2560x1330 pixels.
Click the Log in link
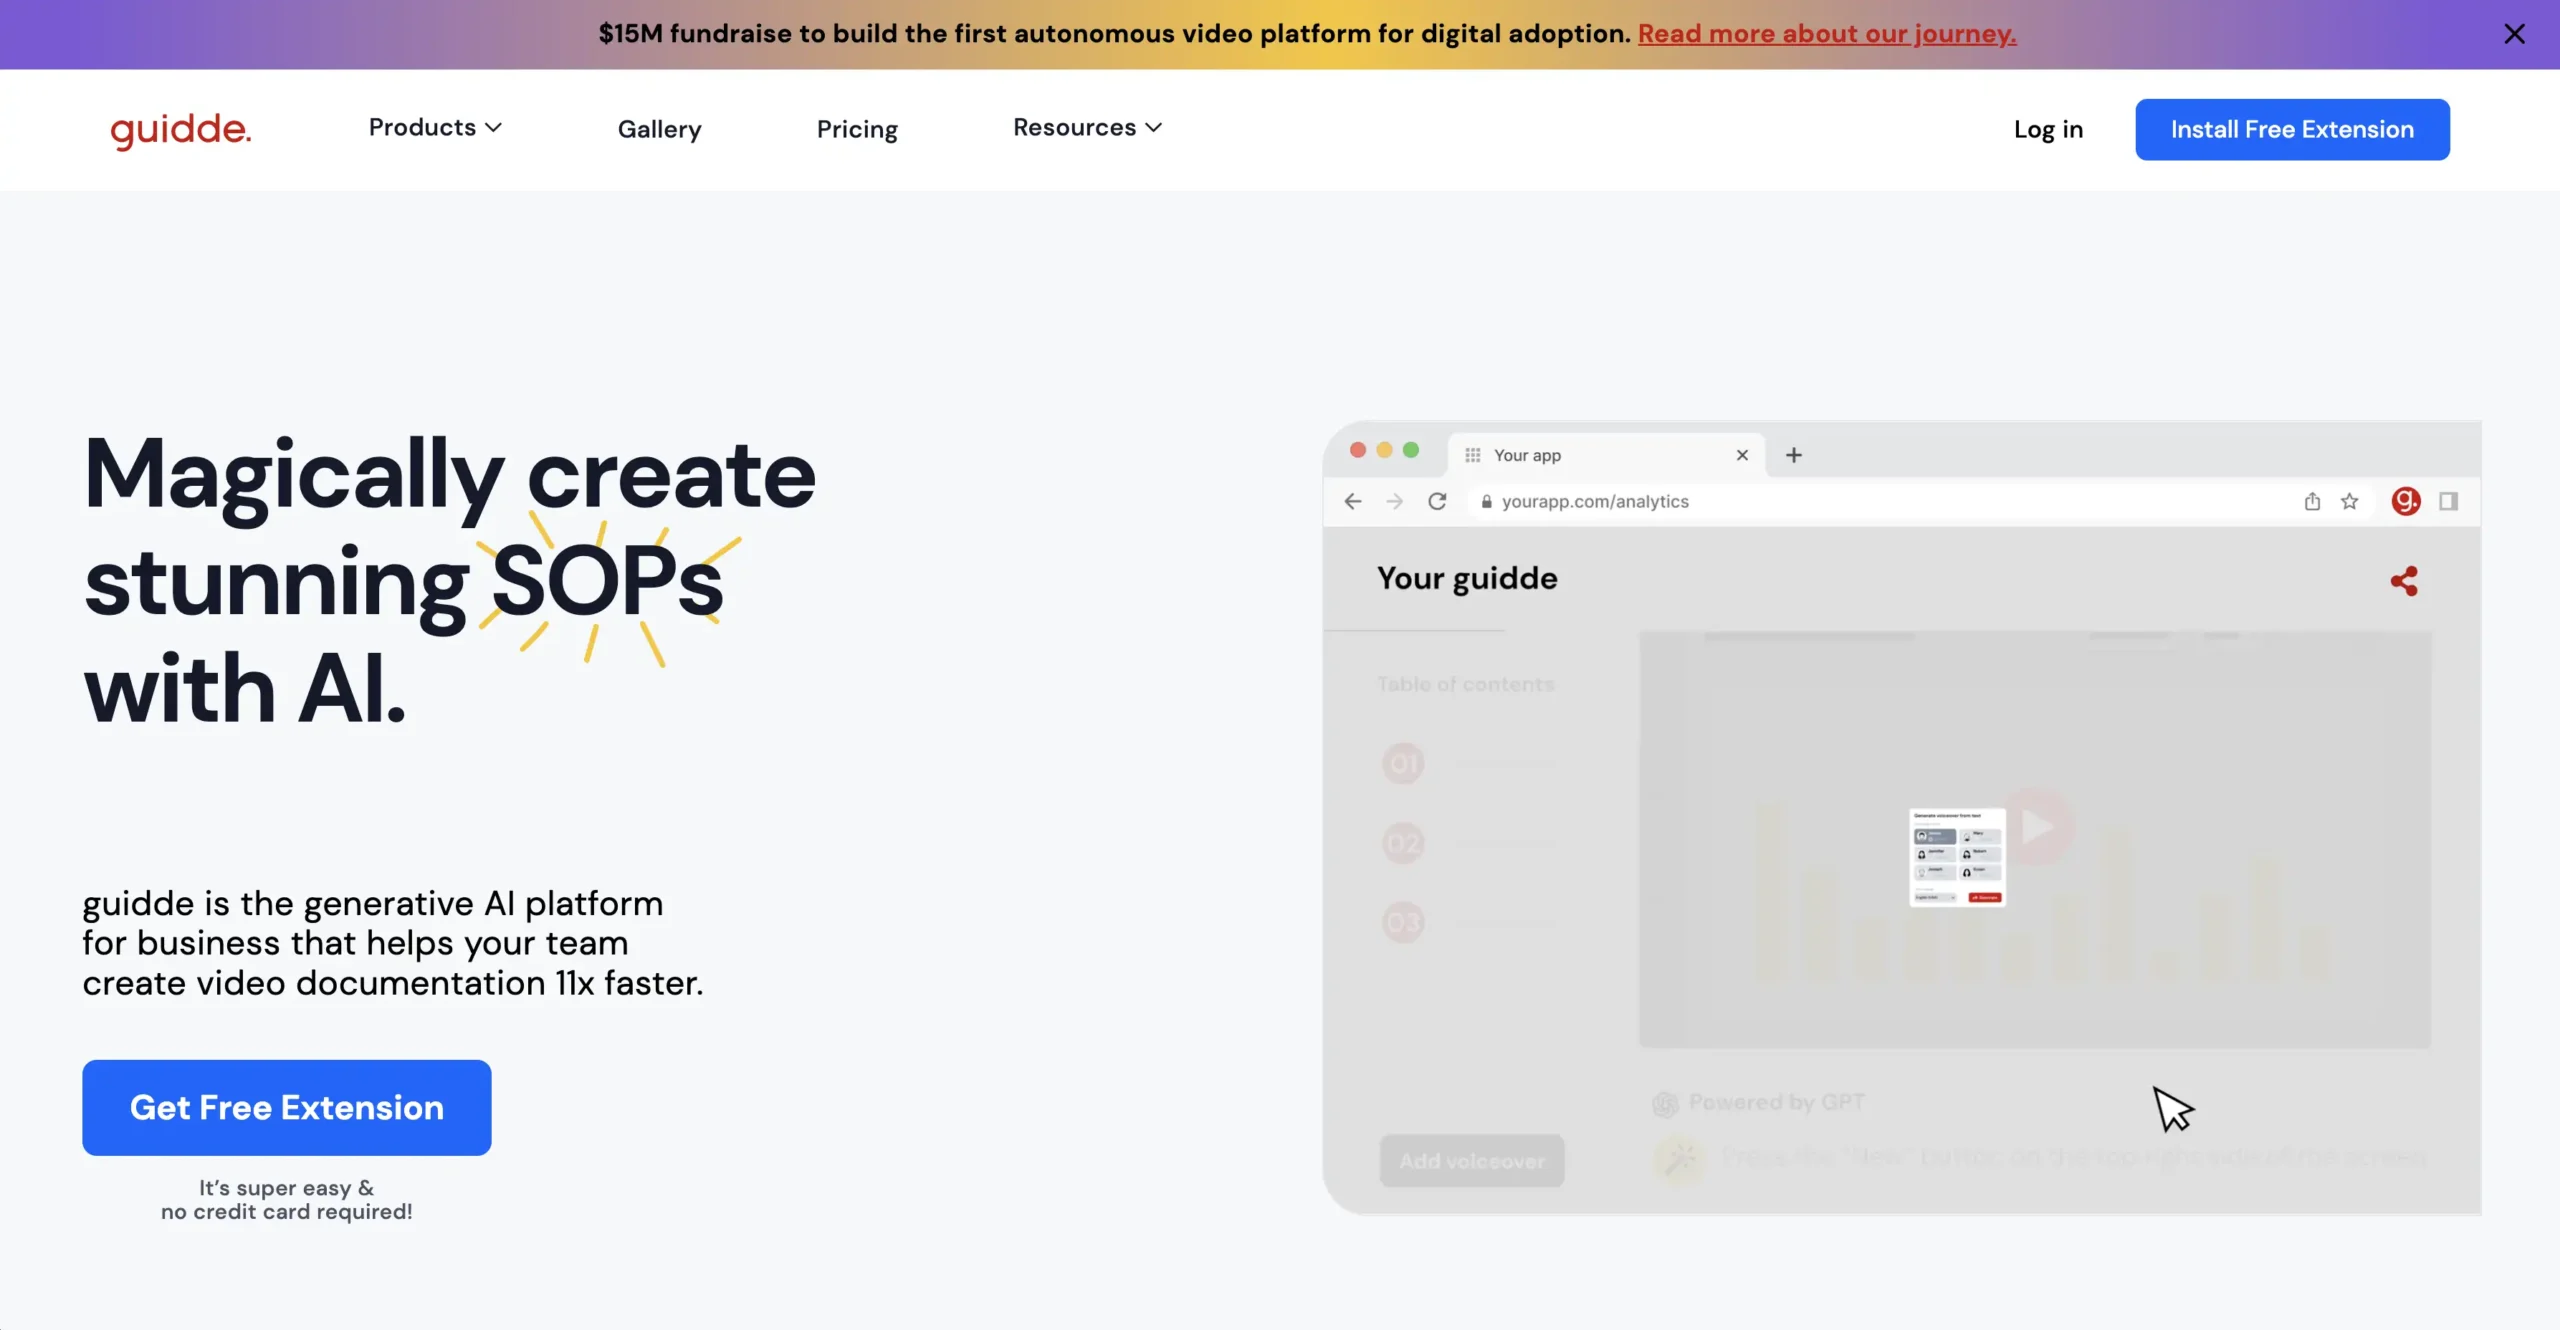(2048, 129)
